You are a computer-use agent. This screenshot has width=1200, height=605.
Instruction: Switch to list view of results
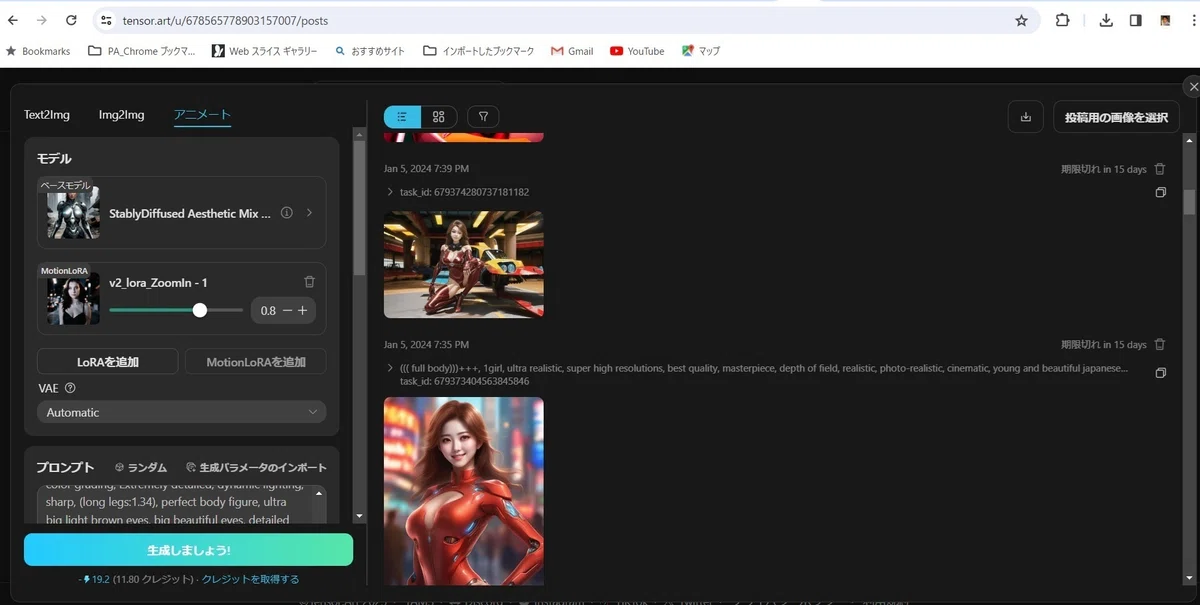pos(402,117)
